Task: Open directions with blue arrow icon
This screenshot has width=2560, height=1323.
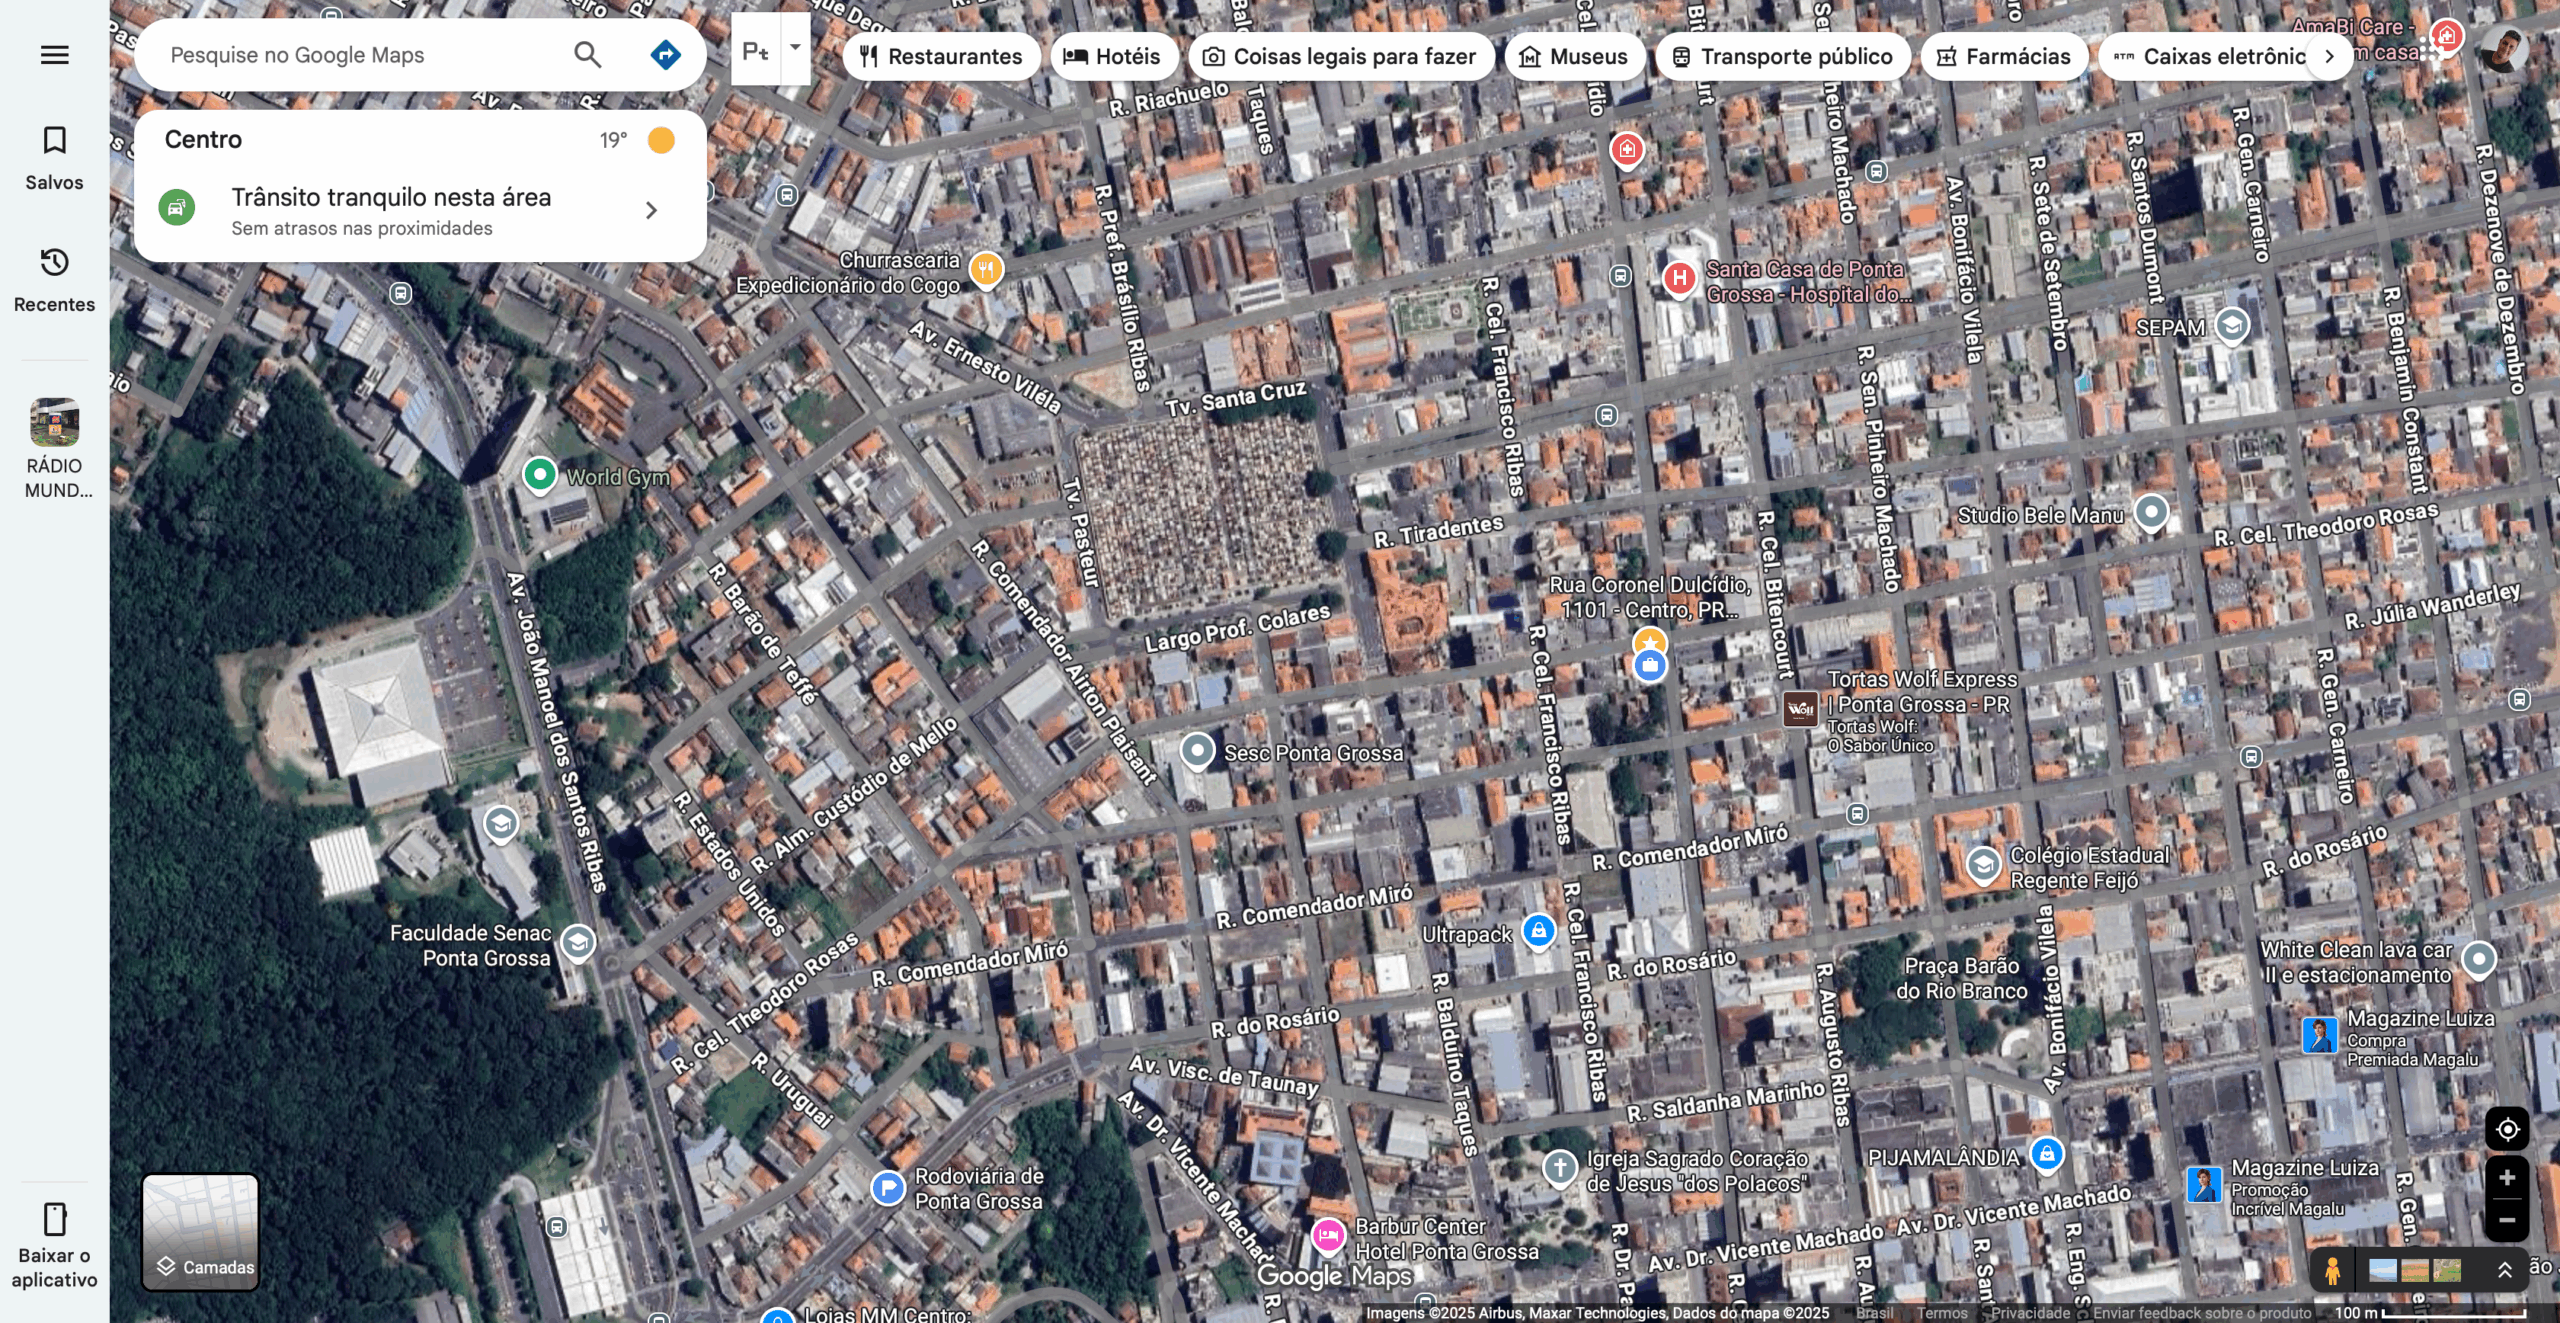Action: pyautogui.click(x=665, y=55)
